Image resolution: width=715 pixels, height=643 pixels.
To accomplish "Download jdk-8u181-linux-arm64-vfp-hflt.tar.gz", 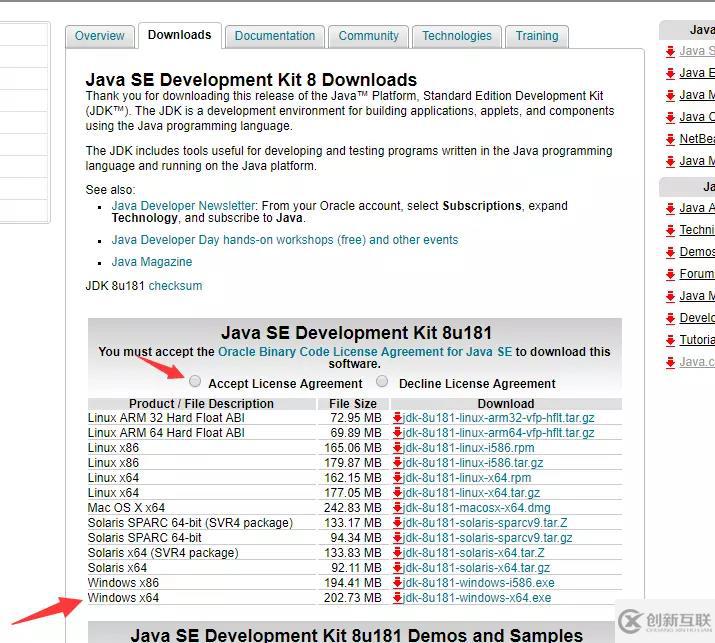I will (498, 433).
